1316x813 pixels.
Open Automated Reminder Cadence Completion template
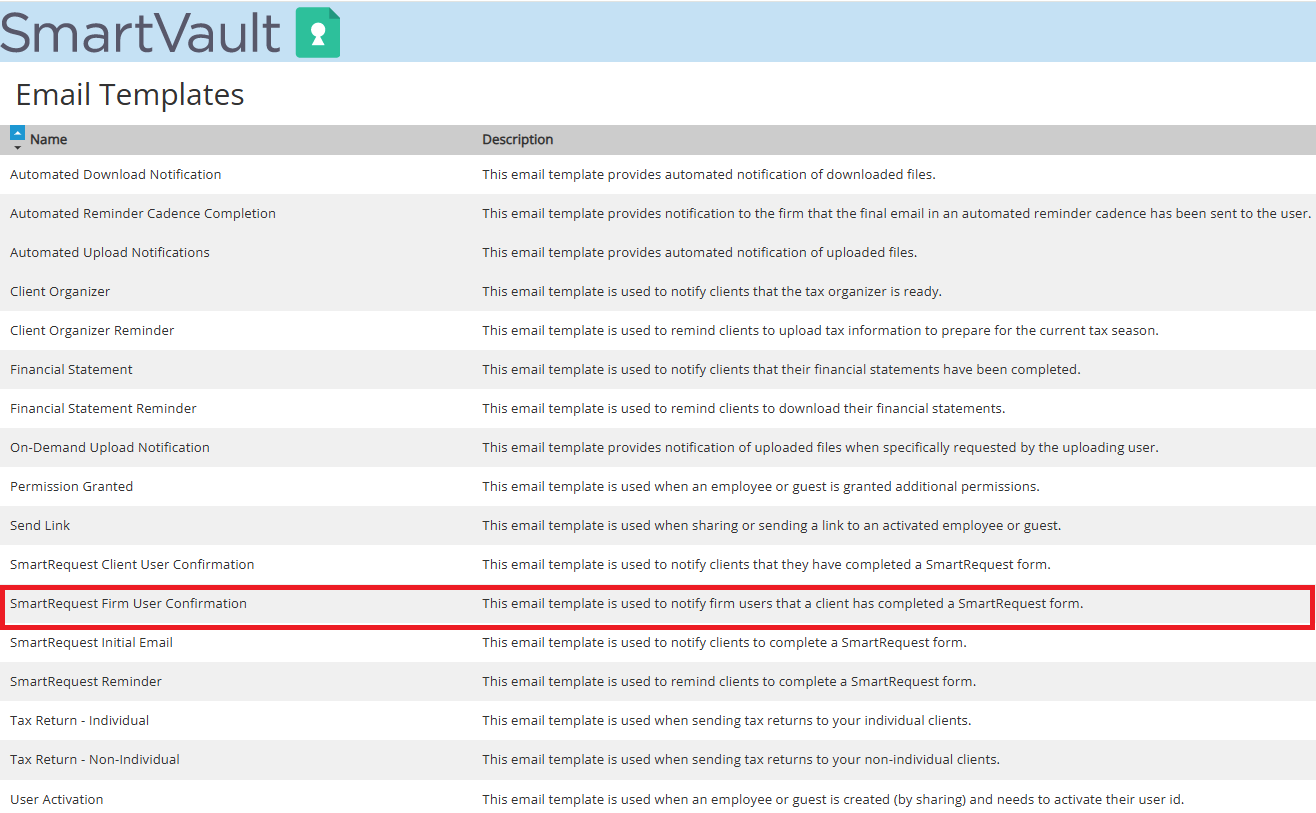coord(143,213)
